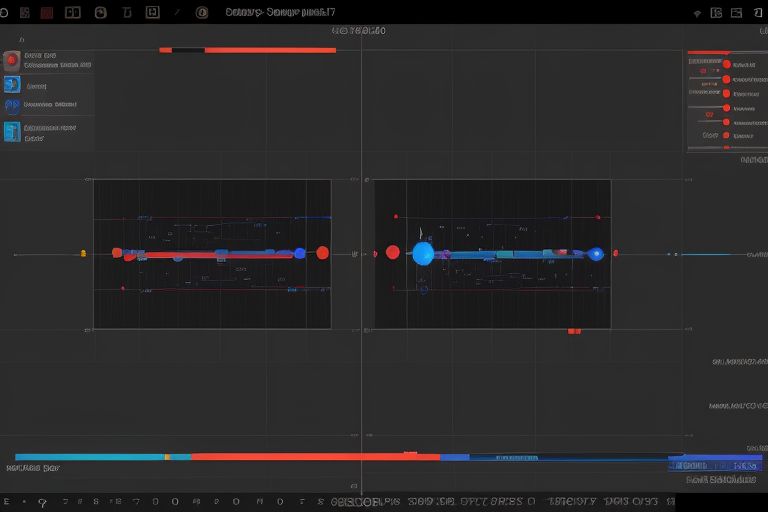Viewport: 768px width, 512px height.
Task: Select the light blue square icon at bottom of left list
Action: tap(11, 132)
